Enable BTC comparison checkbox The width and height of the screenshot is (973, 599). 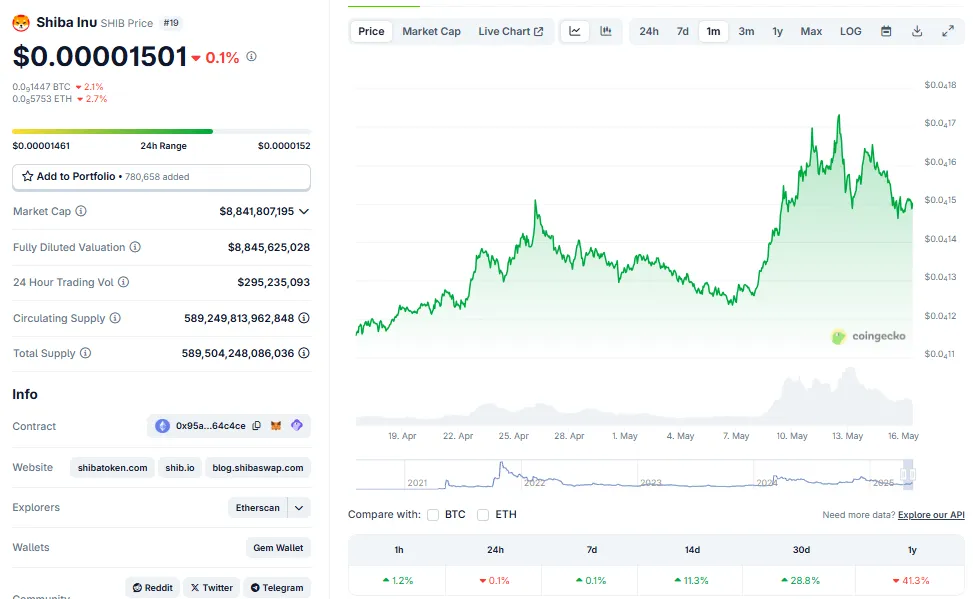tap(433, 515)
